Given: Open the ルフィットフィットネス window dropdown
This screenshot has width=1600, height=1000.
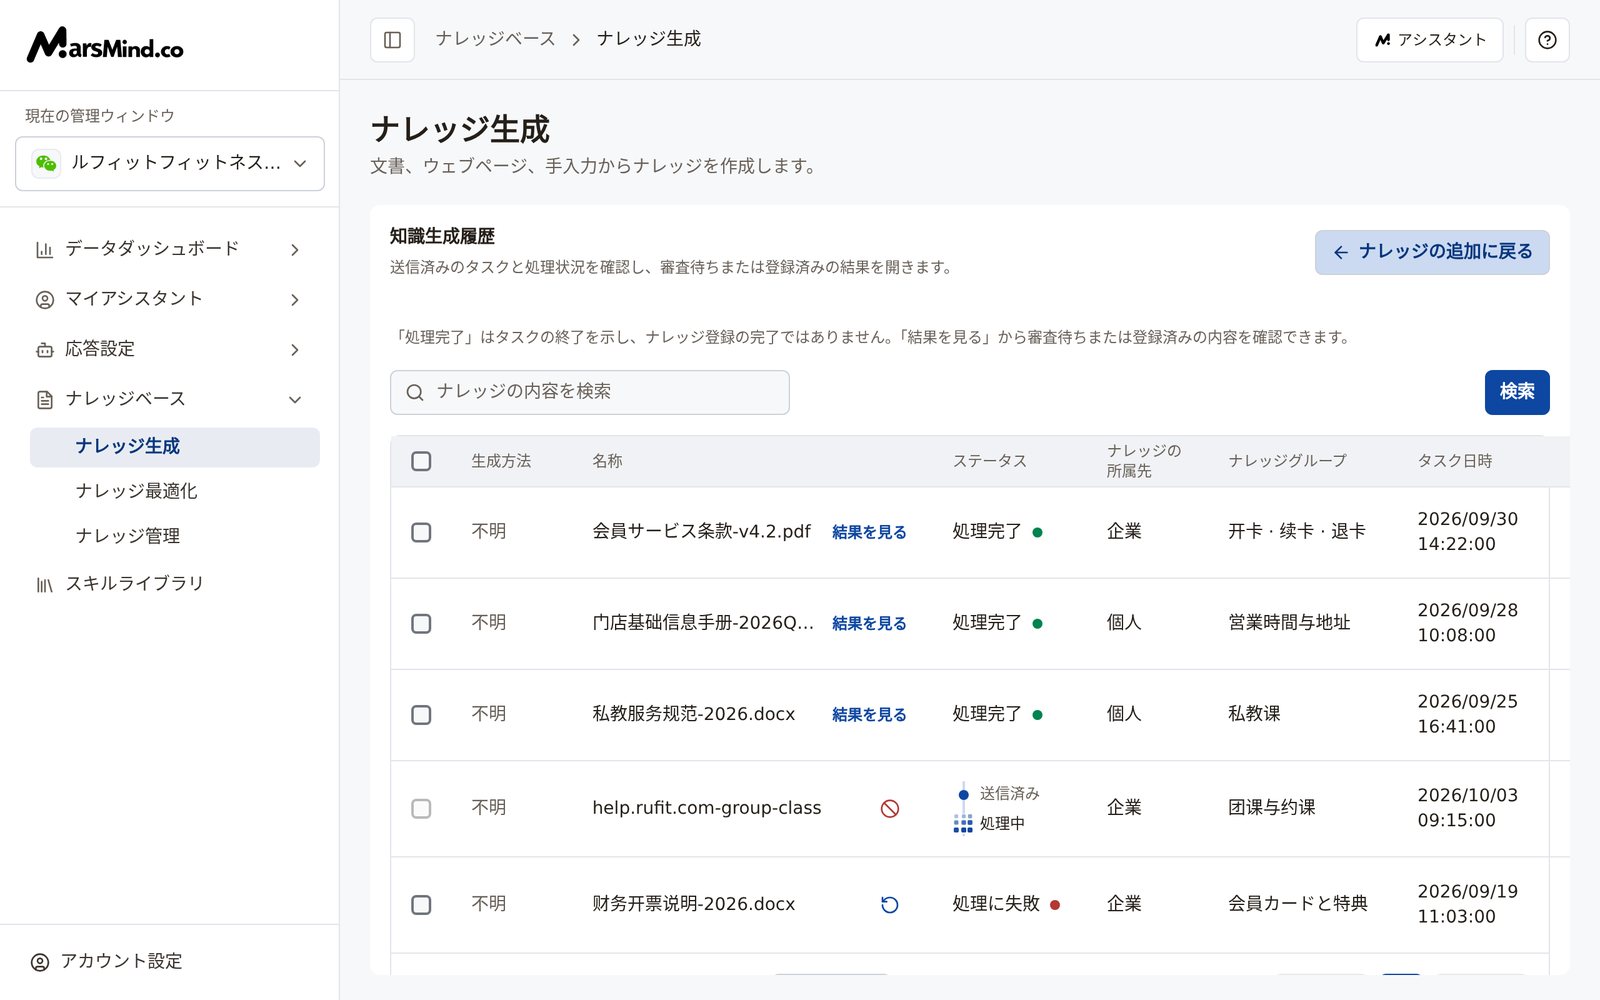Looking at the screenshot, I should pos(170,163).
